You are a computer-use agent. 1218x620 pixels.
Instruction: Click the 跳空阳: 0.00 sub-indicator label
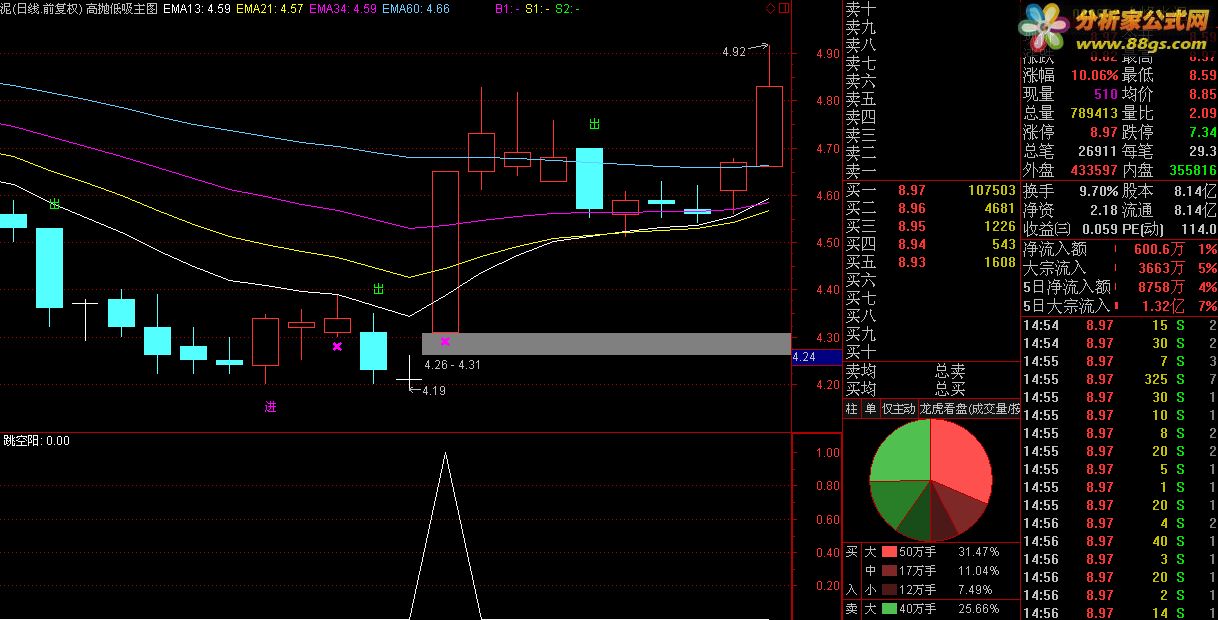pos(37,440)
